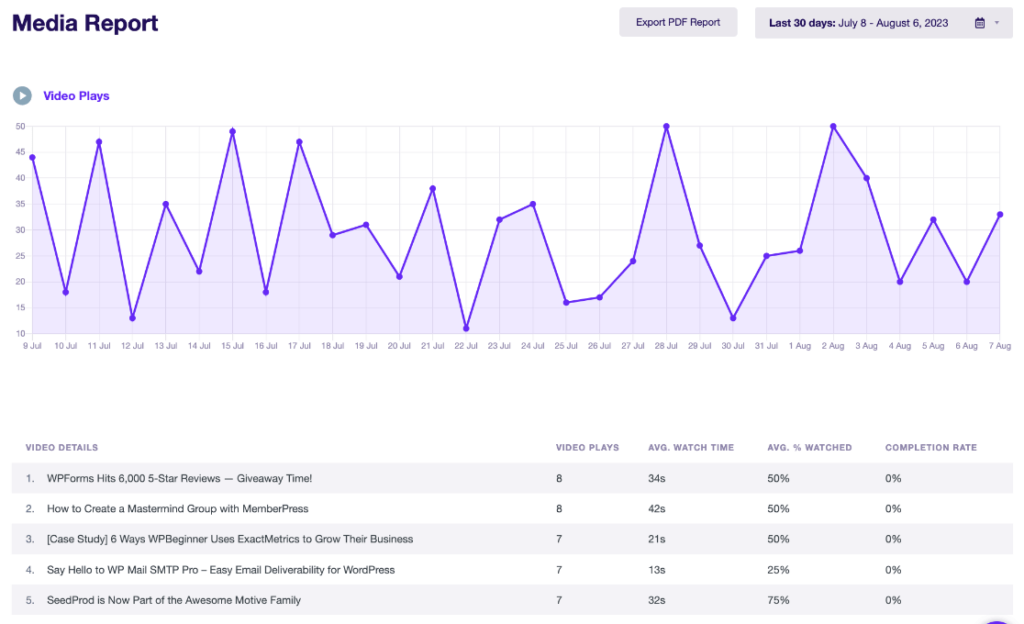Image resolution: width=1024 pixels, height=624 pixels.
Task: Click the Video Plays play icon
Action: point(22,96)
